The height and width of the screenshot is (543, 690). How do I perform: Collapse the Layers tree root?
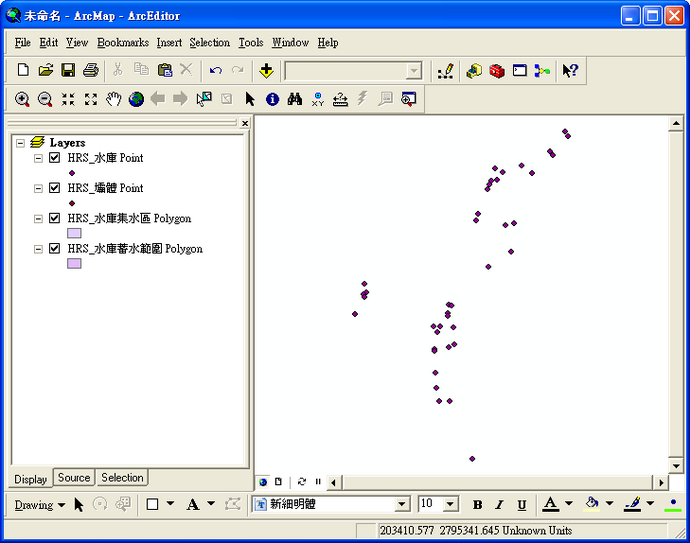pyautogui.click(x=21, y=143)
